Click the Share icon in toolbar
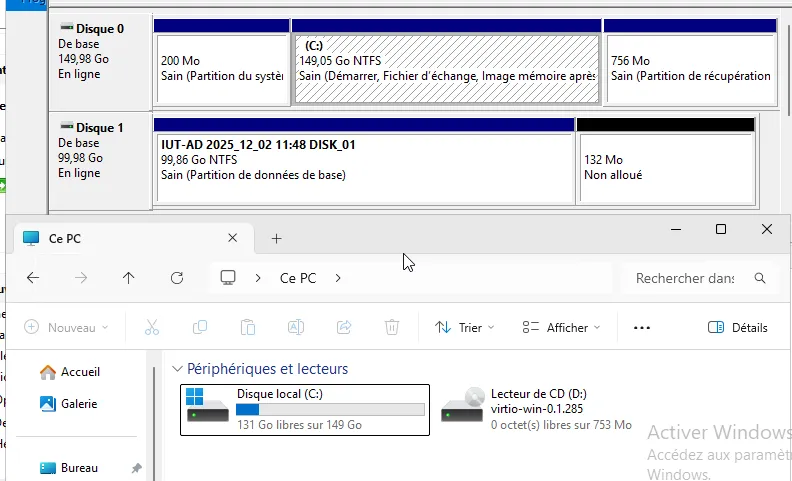The image size is (792, 481). 344,327
